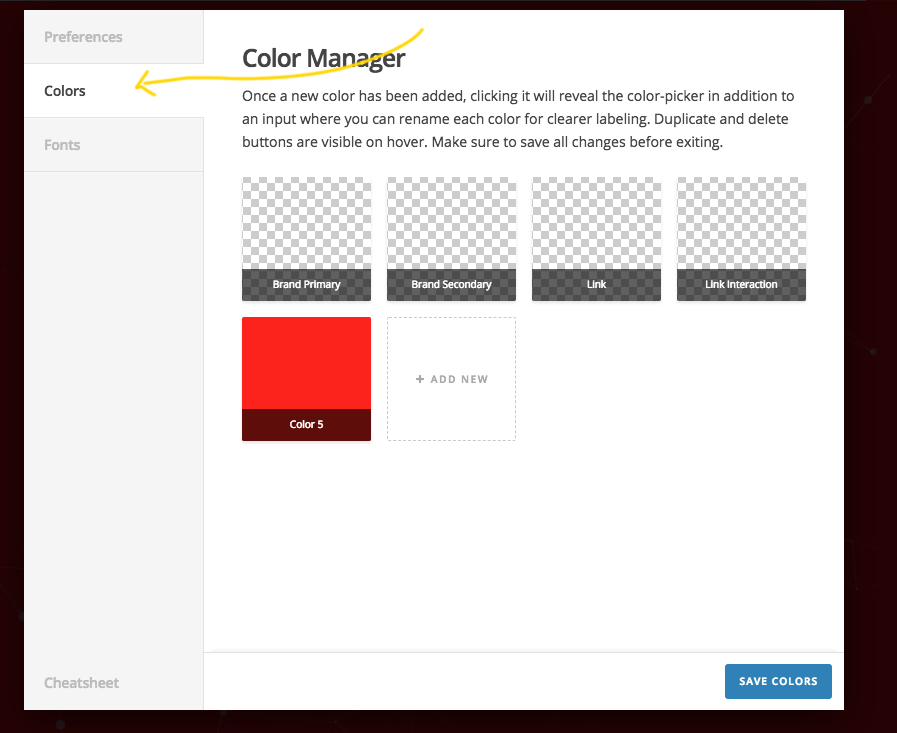Click the Add New color tile
897x733 pixels.
click(451, 379)
